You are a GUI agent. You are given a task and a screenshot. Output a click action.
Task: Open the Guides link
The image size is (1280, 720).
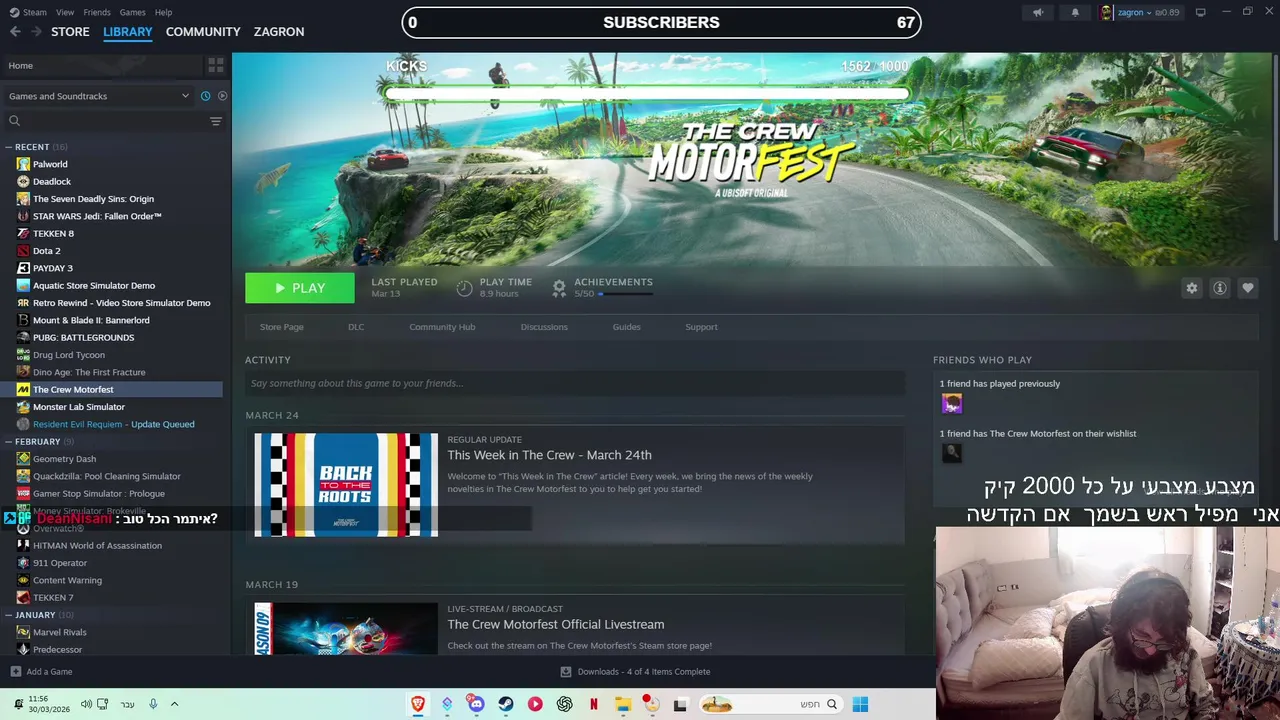click(x=626, y=327)
